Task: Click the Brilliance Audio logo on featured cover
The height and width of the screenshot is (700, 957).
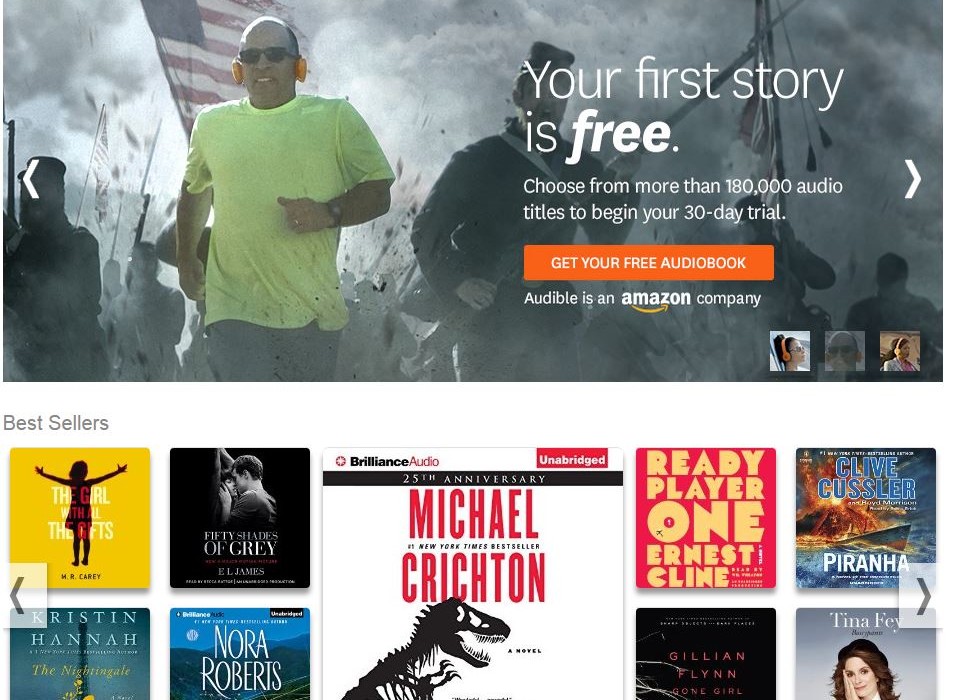Action: point(387,461)
